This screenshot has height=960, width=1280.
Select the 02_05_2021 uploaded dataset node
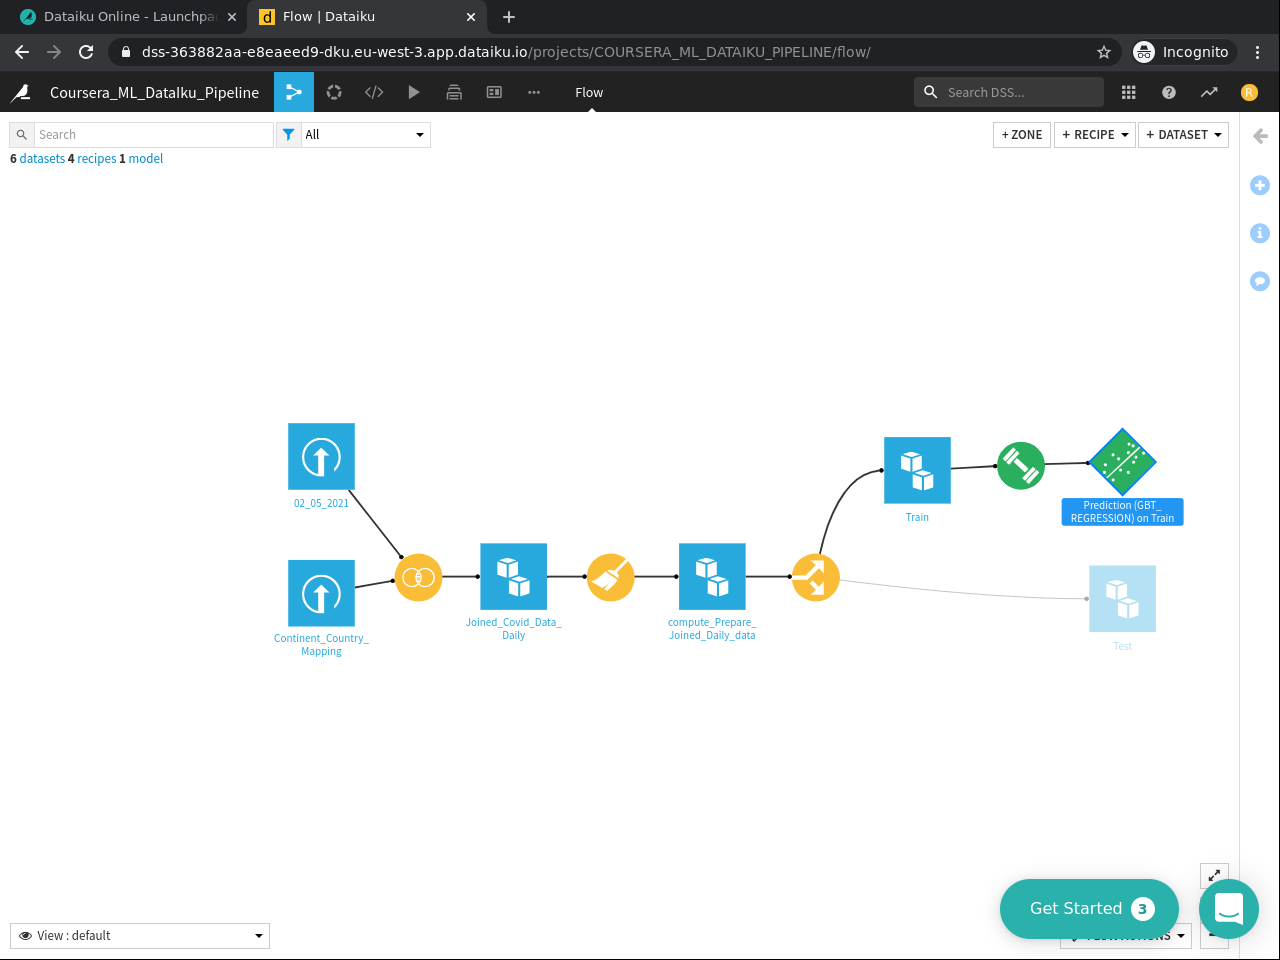pyautogui.click(x=321, y=457)
